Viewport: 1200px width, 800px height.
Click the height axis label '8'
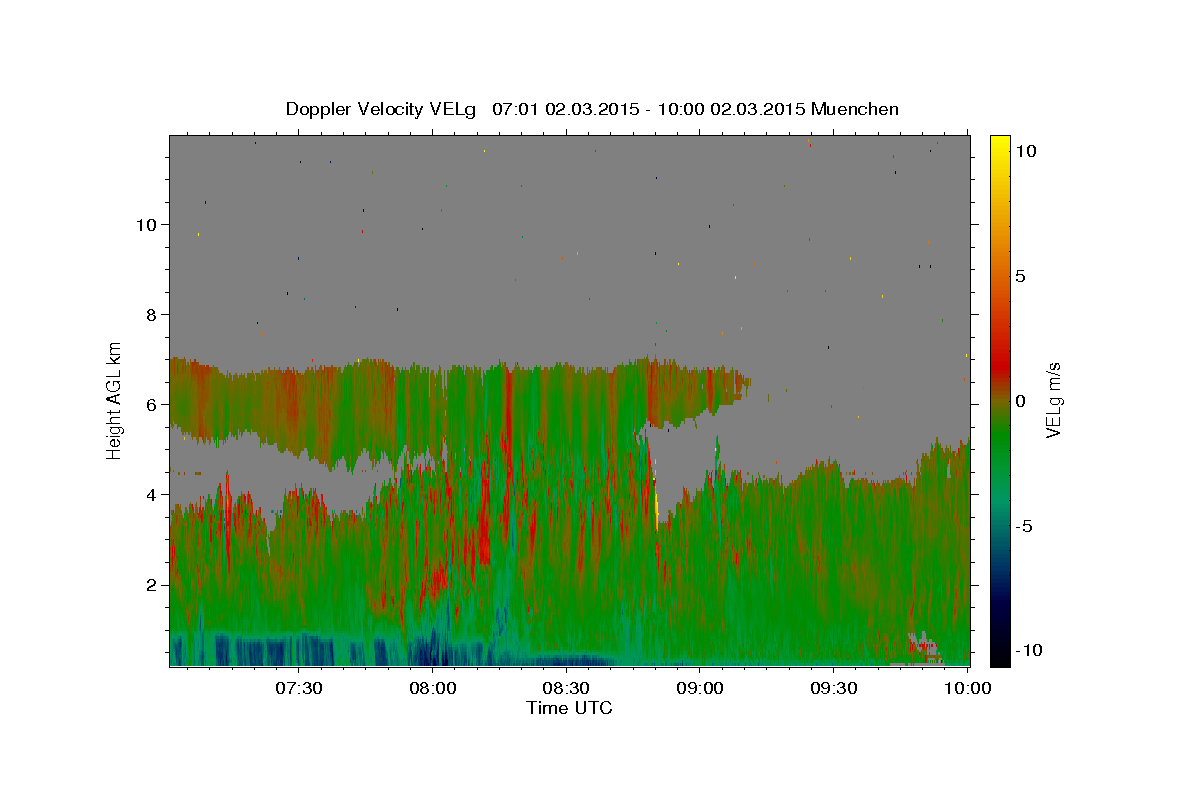[x=152, y=314]
